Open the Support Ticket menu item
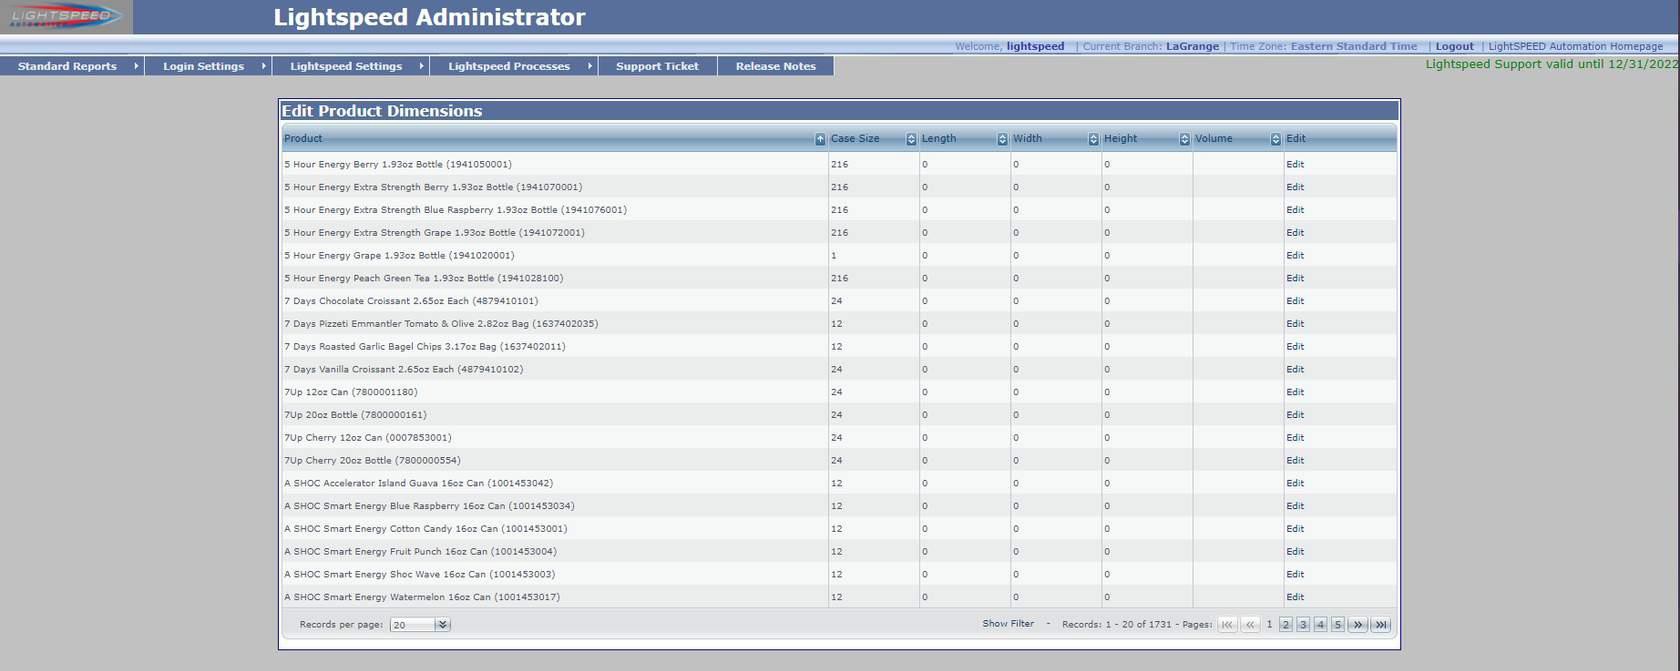The width and height of the screenshot is (1680, 671). (x=657, y=66)
